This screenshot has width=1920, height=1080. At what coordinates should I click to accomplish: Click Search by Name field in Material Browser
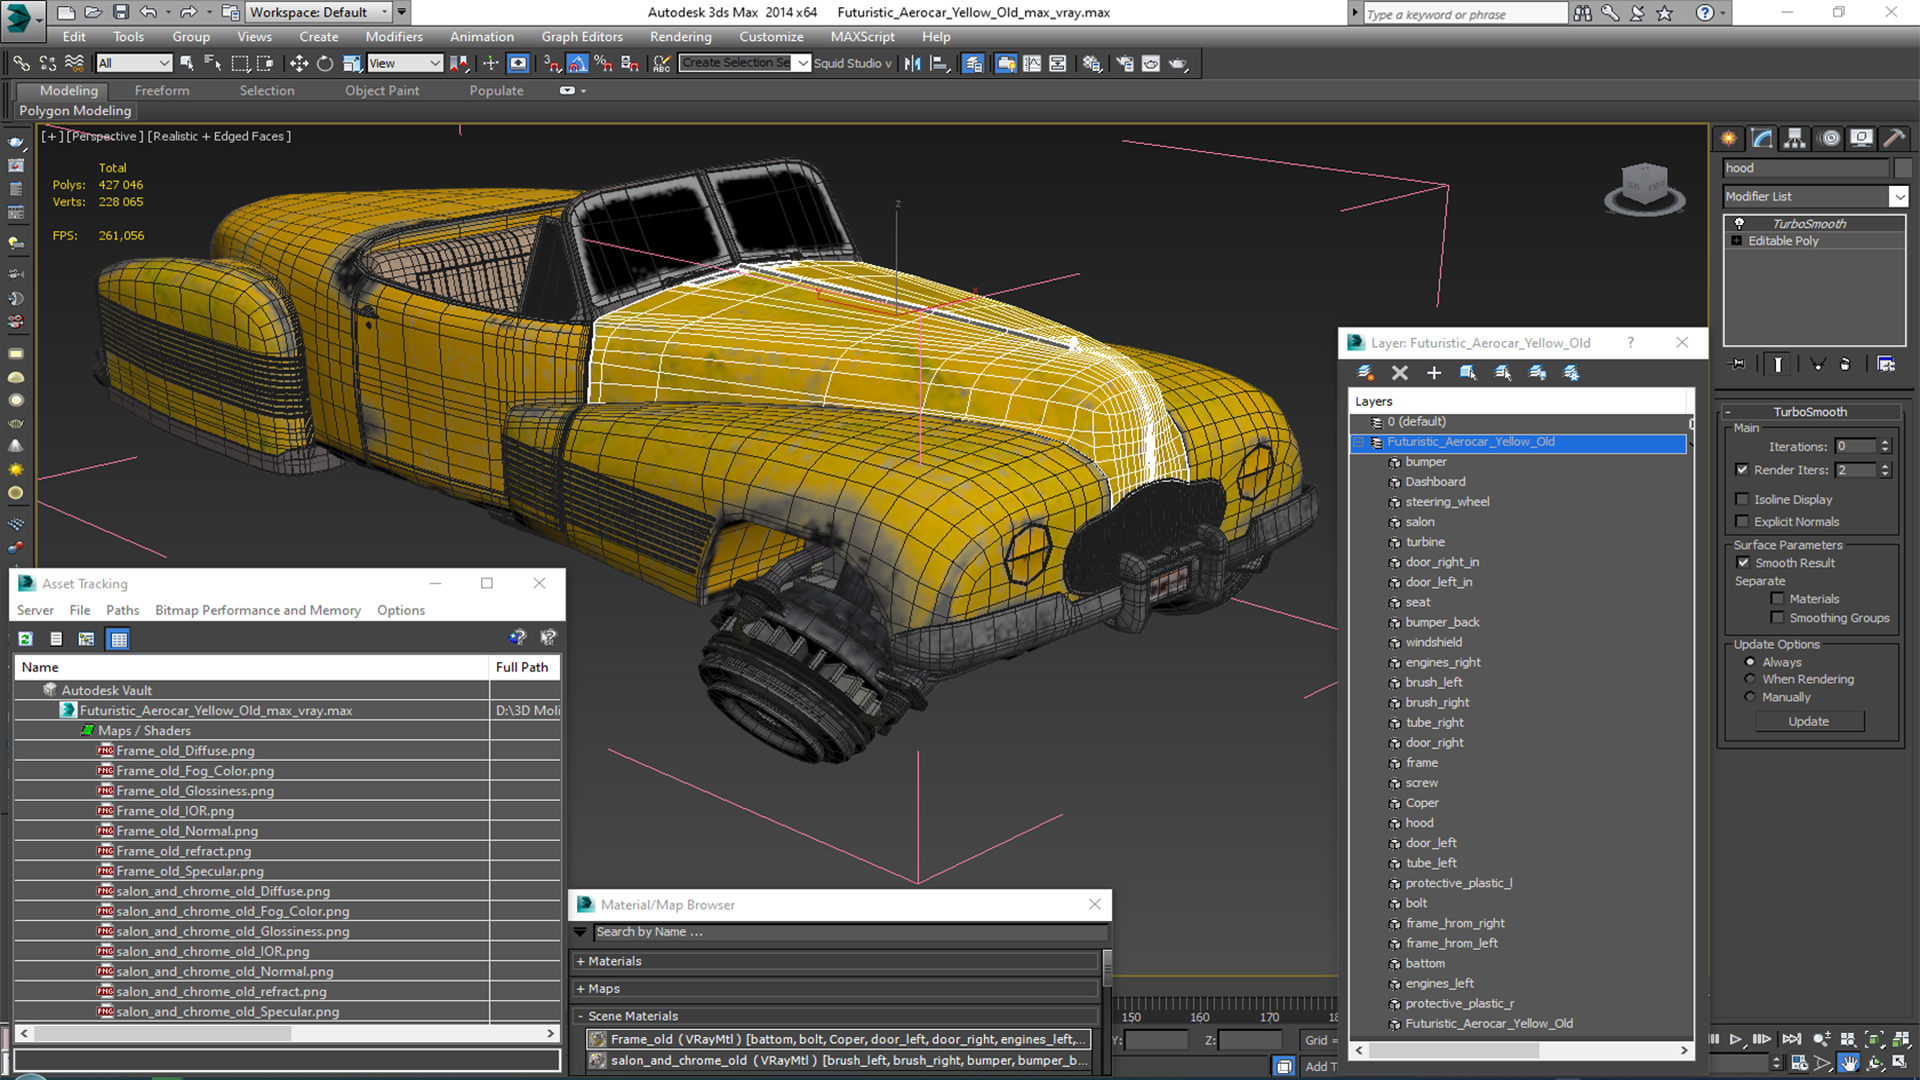click(850, 932)
